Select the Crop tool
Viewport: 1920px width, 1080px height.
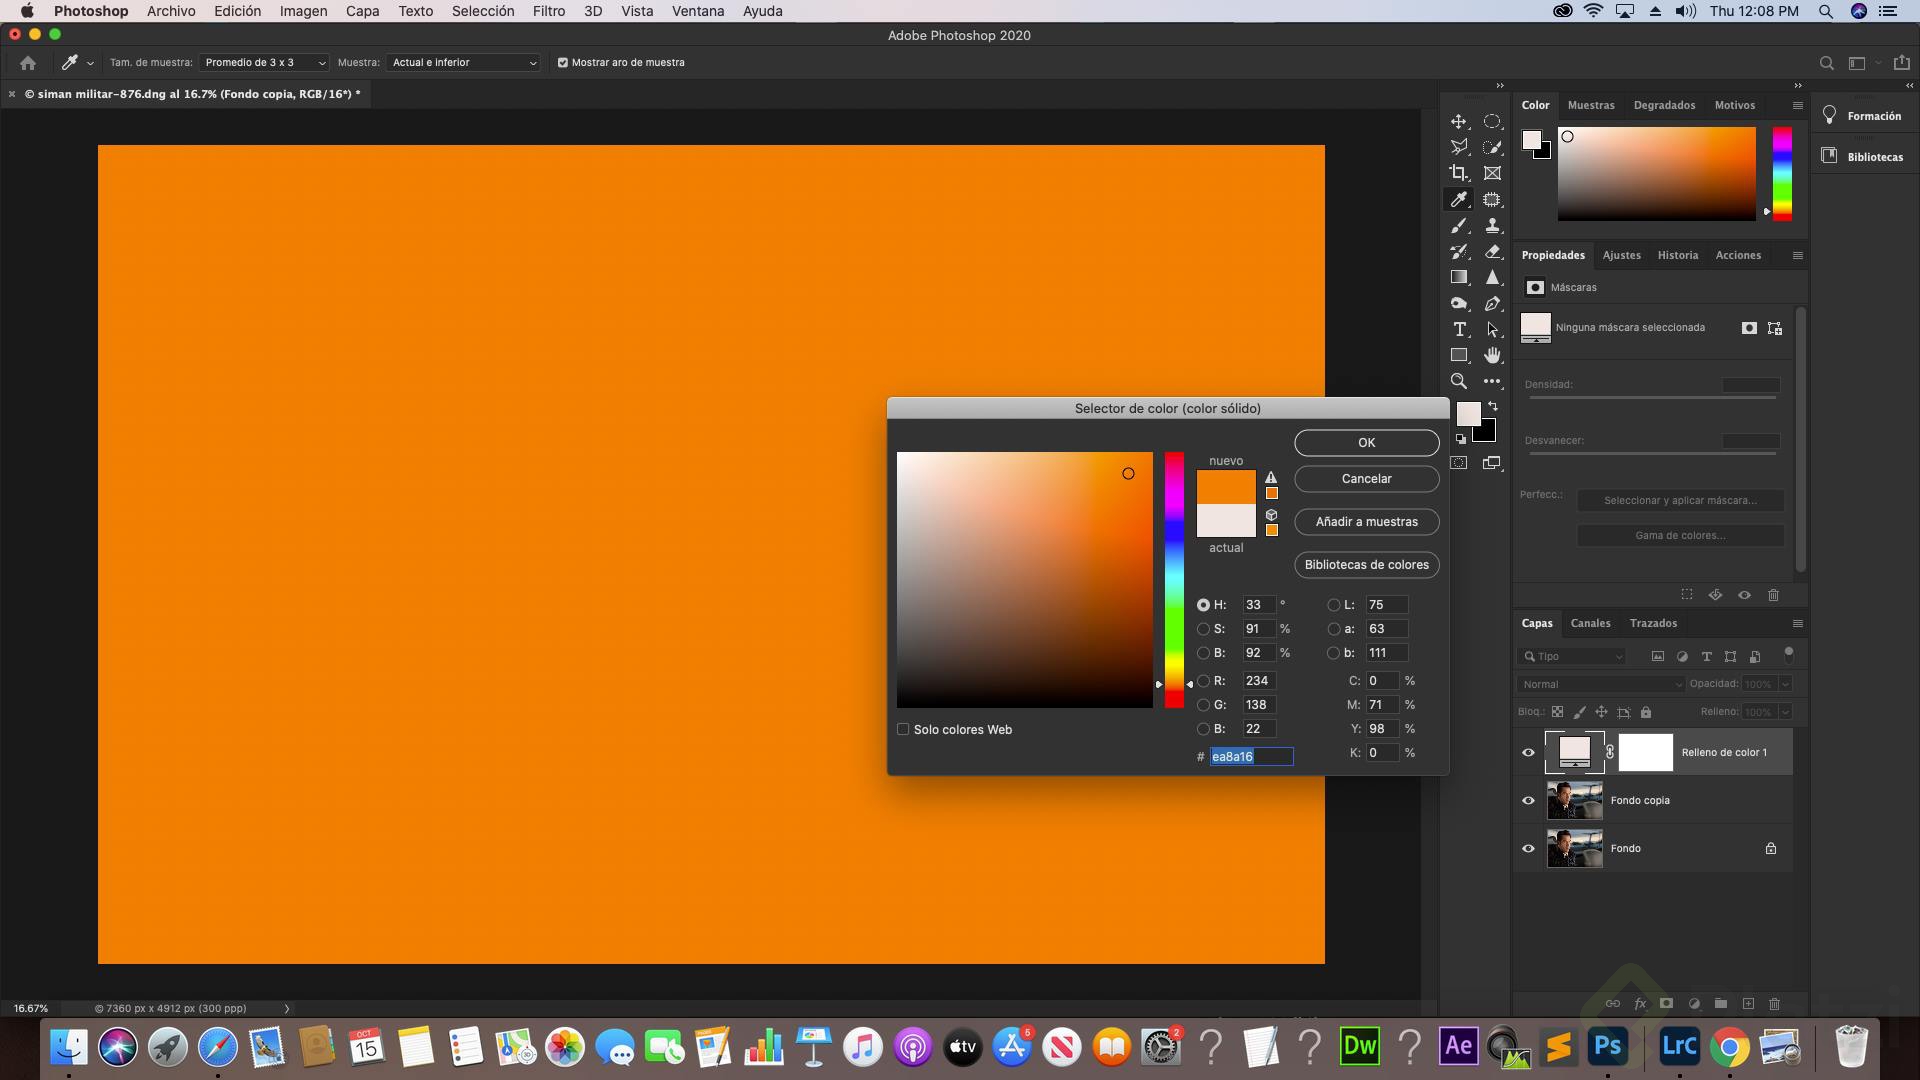coord(1459,173)
